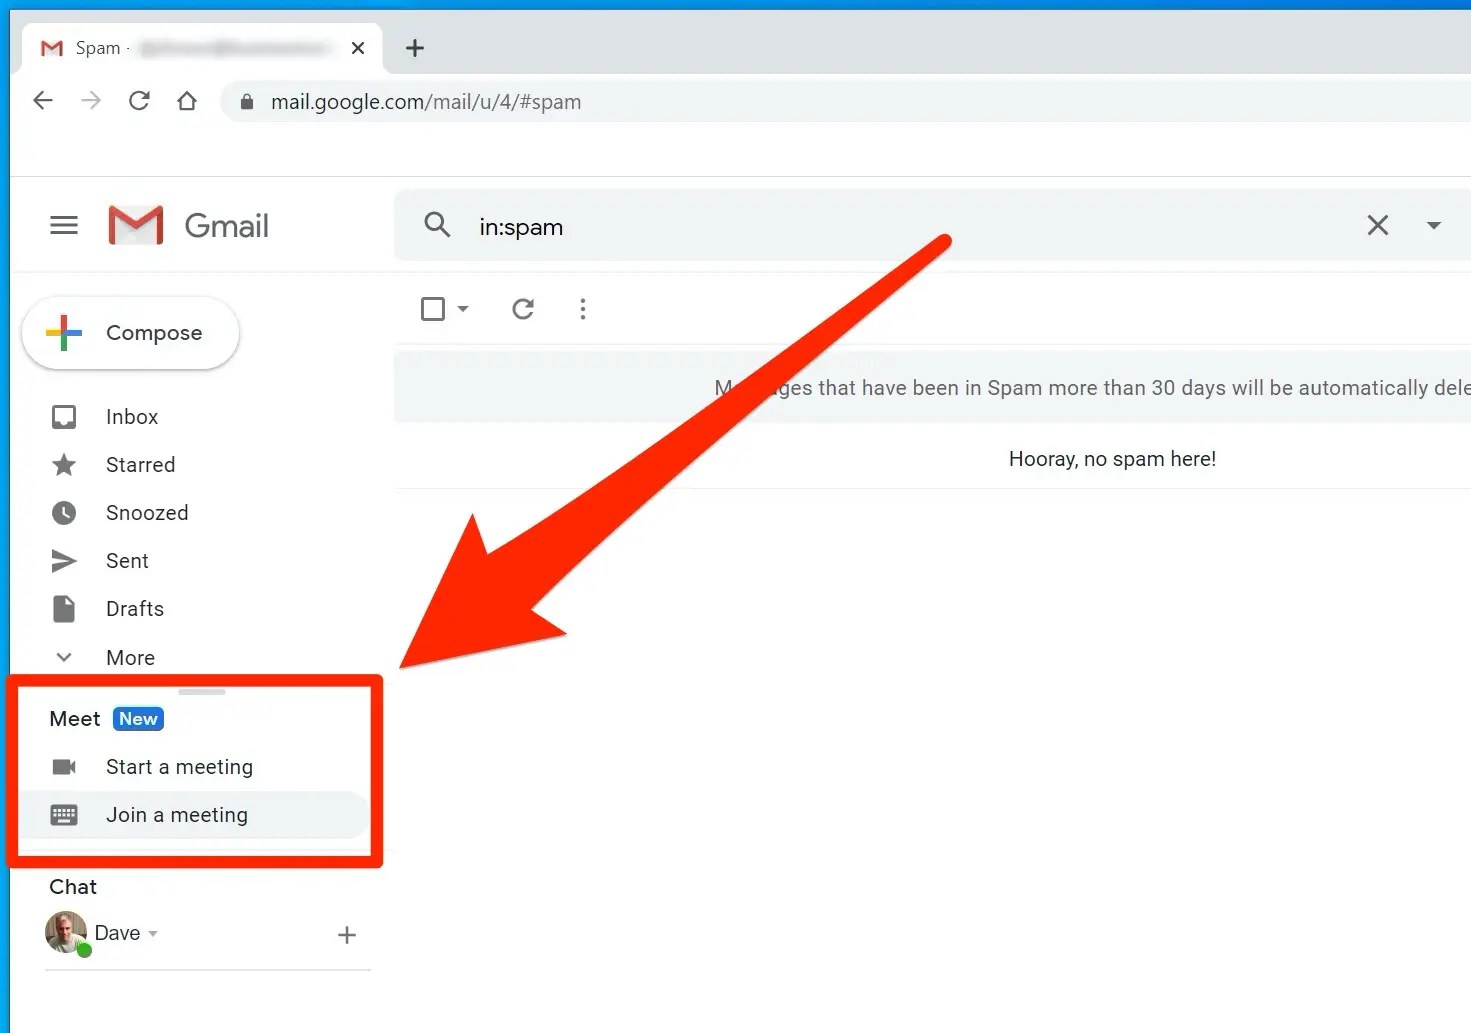The width and height of the screenshot is (1471, 1033).
Task: Open the three-dot more options menu
Action: click(x=583, y=309)
